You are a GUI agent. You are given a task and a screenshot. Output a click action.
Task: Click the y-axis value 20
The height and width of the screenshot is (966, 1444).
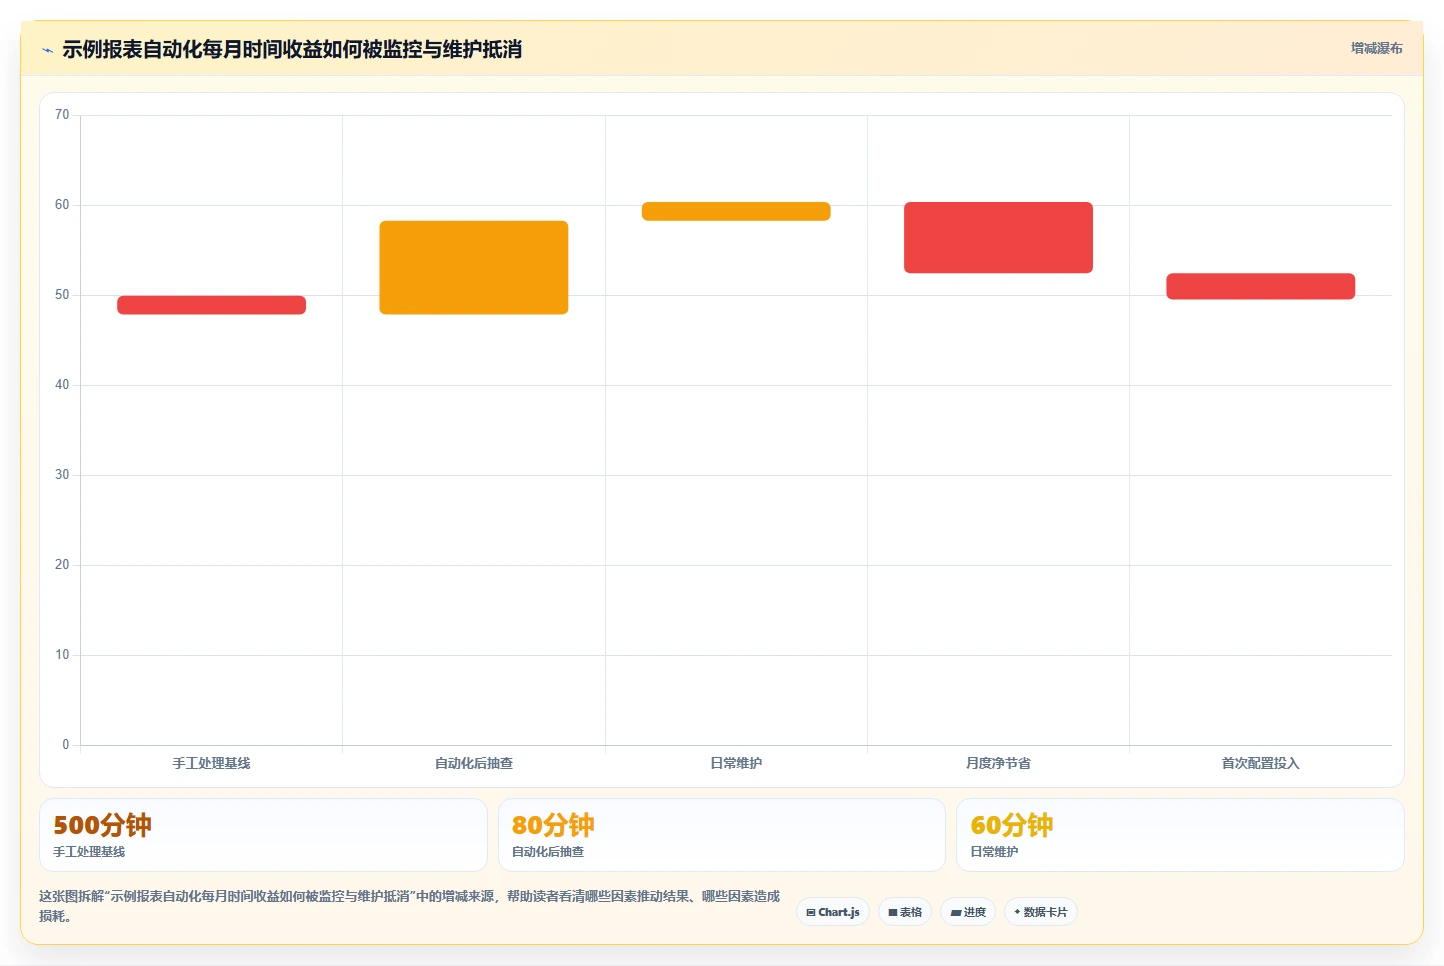[62, 565]
